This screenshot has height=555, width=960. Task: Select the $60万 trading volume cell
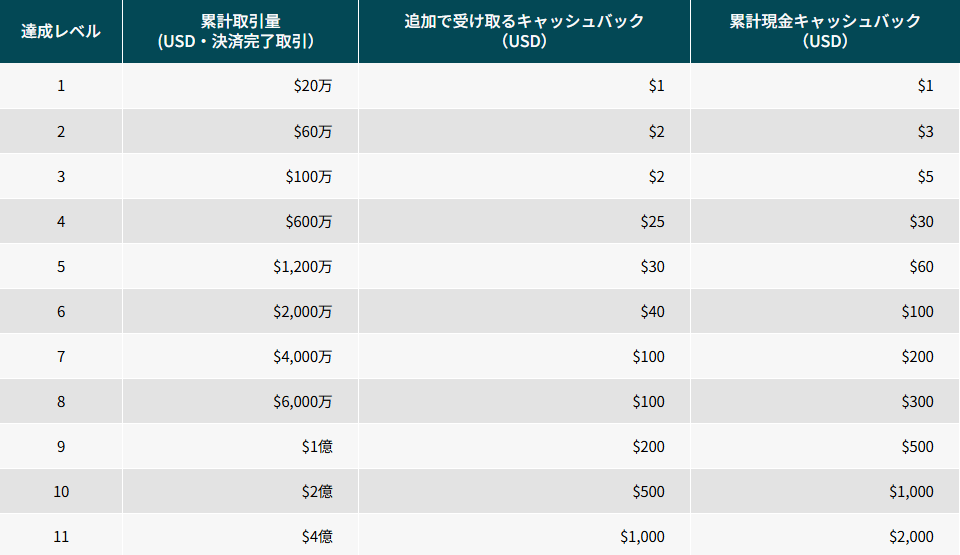[x=241, y=131]
